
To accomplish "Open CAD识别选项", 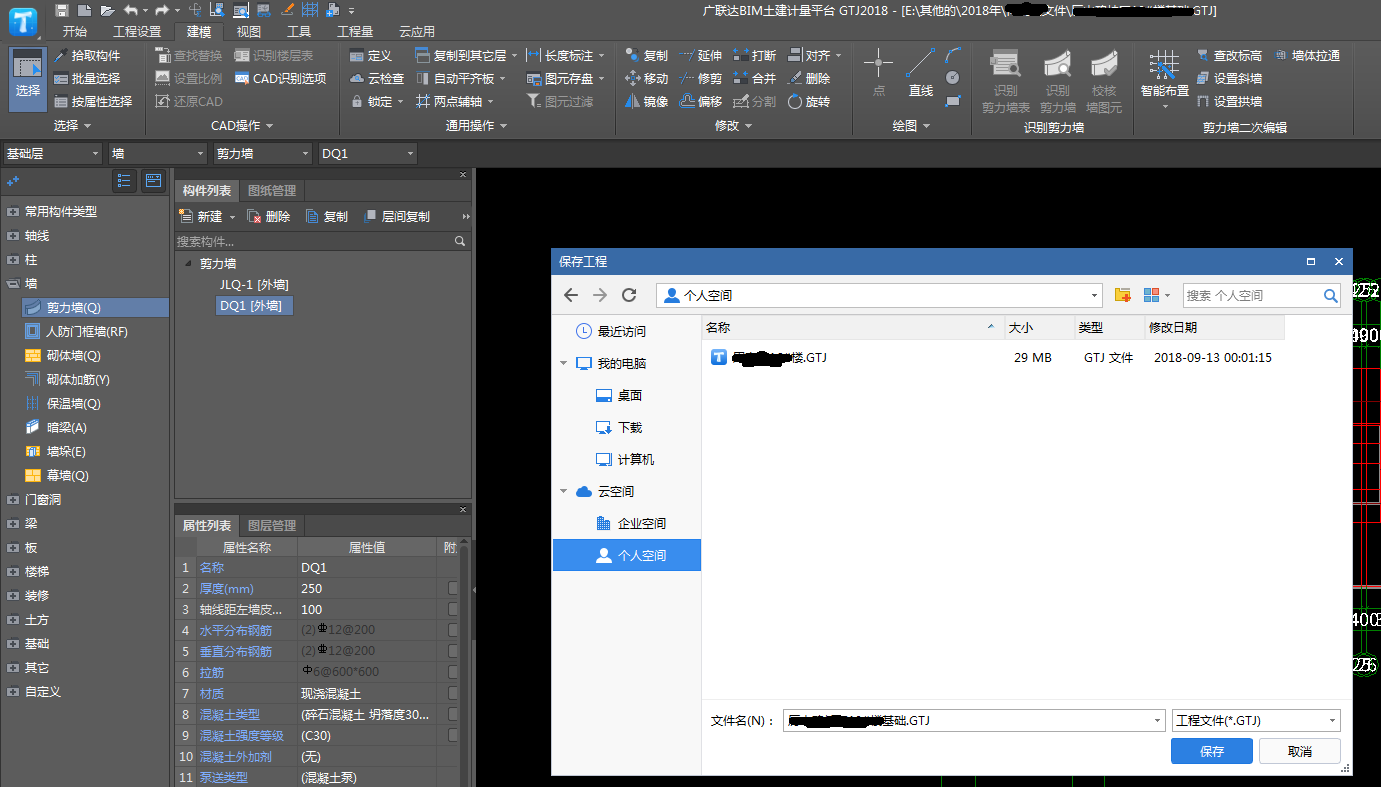I will click(281, 78).
